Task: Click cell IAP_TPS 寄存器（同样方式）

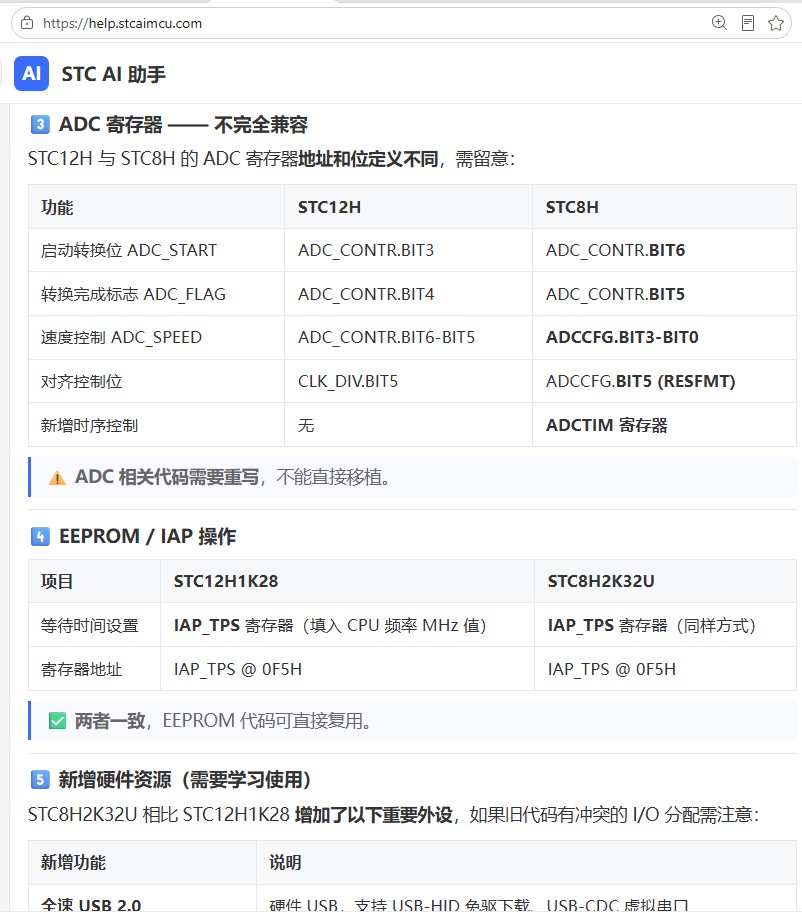Action: click(665, 625)
